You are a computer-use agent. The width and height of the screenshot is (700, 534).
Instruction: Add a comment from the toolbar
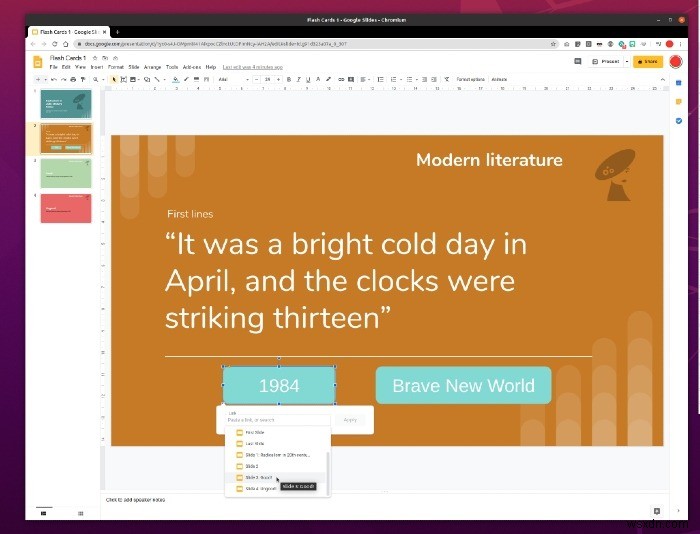tap(351, 79)
